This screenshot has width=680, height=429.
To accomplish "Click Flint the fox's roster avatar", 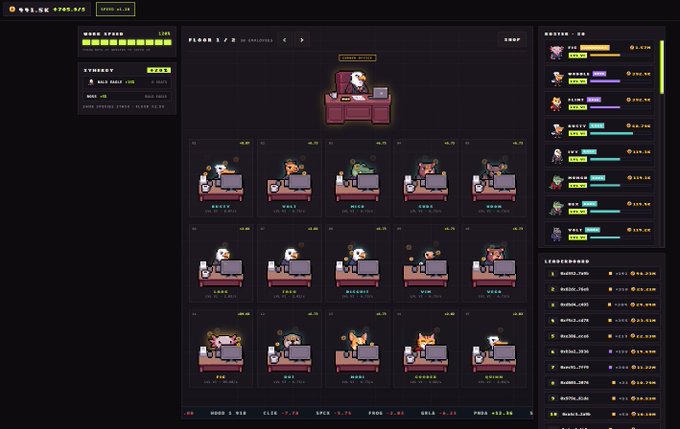I will (x=556, y=104).
